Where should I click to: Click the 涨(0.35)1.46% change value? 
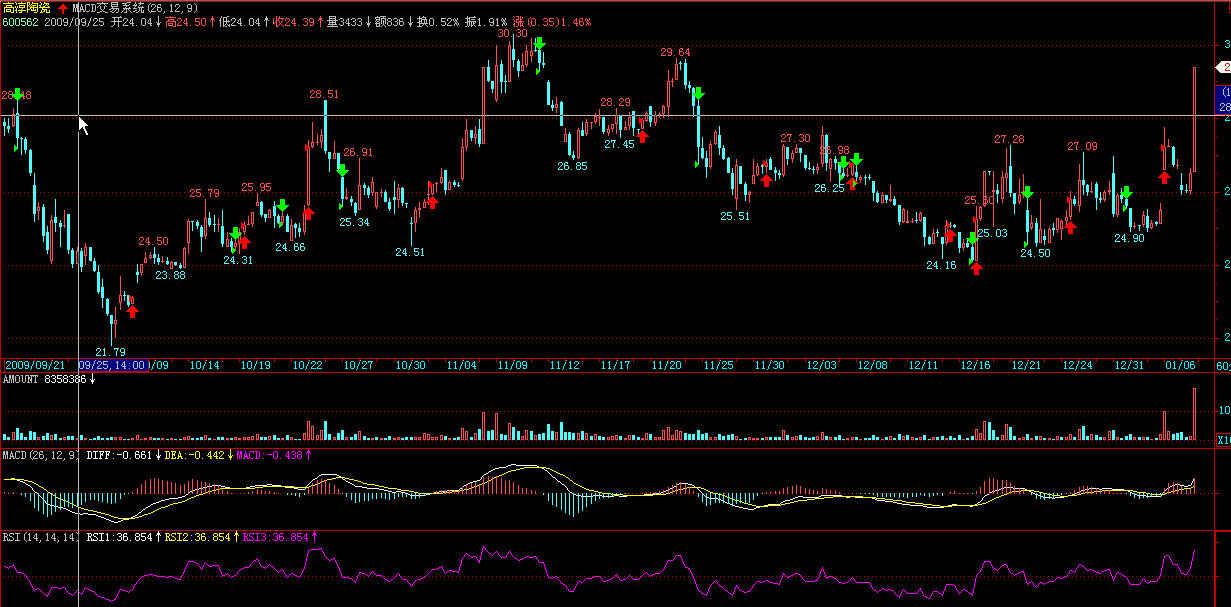pyautogui.click(x=550, y=21)
